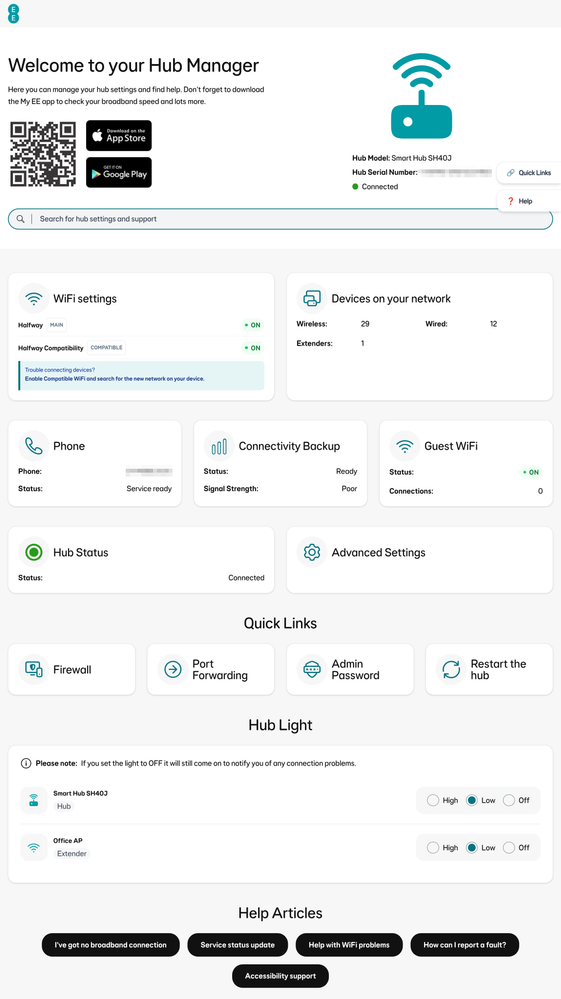This screenshot has width=561, height=999.
Task: Click the Guest WiFi icon
Action: (x=405, y=446)
